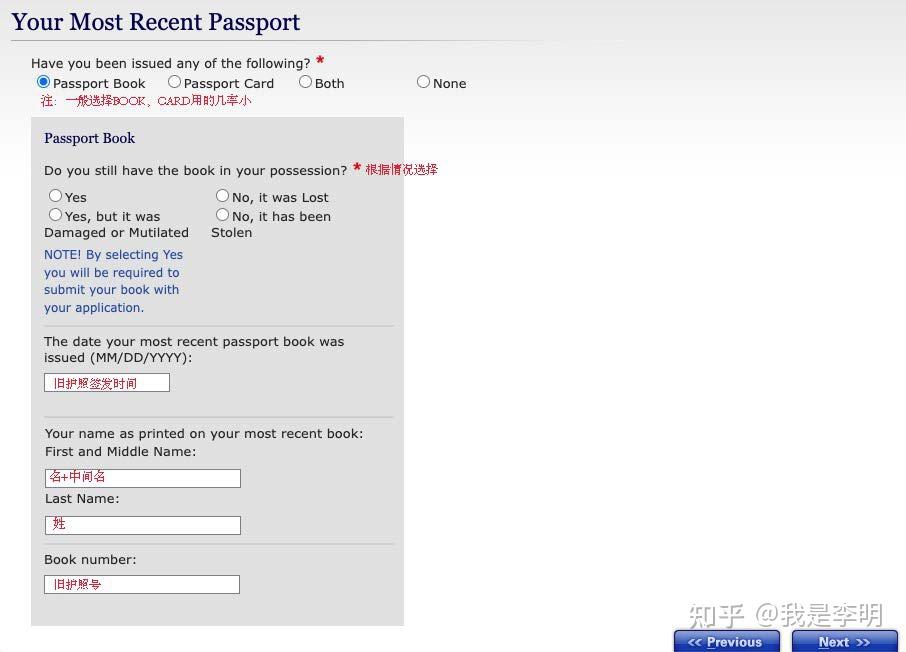Image resolution: width=906 pixels, height=652 pixels.
Task: Click the blue NOTE about submitting book
Action: point(113,281)
